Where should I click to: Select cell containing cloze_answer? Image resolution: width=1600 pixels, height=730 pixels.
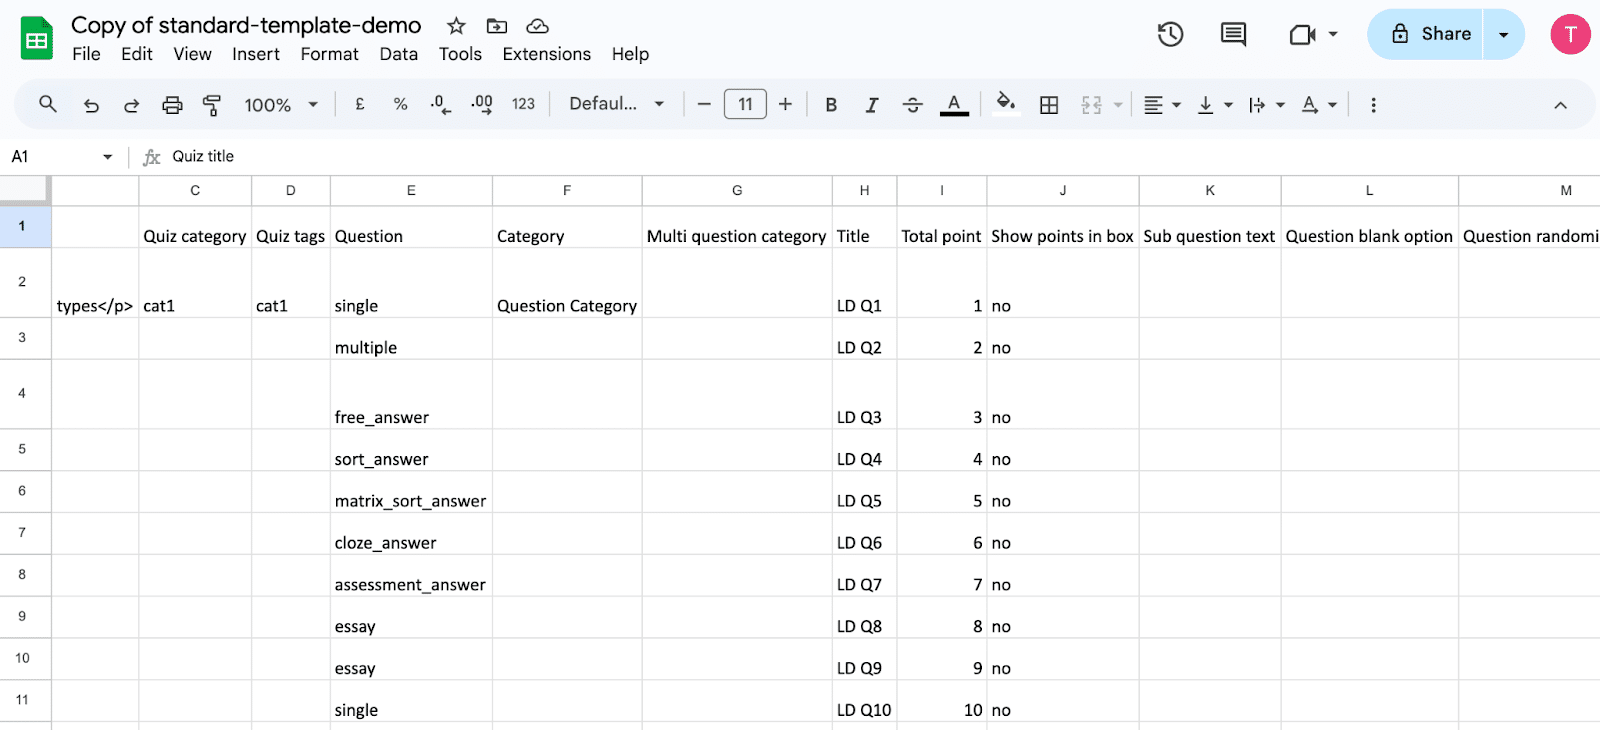tap(411, 534)
